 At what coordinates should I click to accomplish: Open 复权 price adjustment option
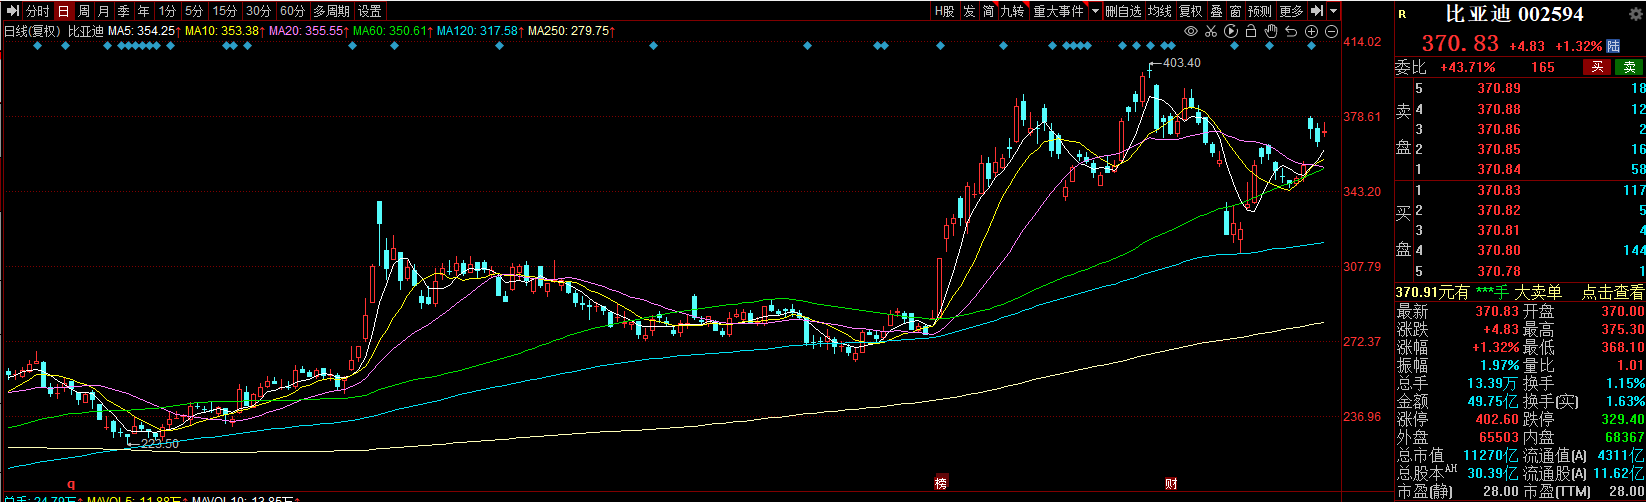(1190, 11)
